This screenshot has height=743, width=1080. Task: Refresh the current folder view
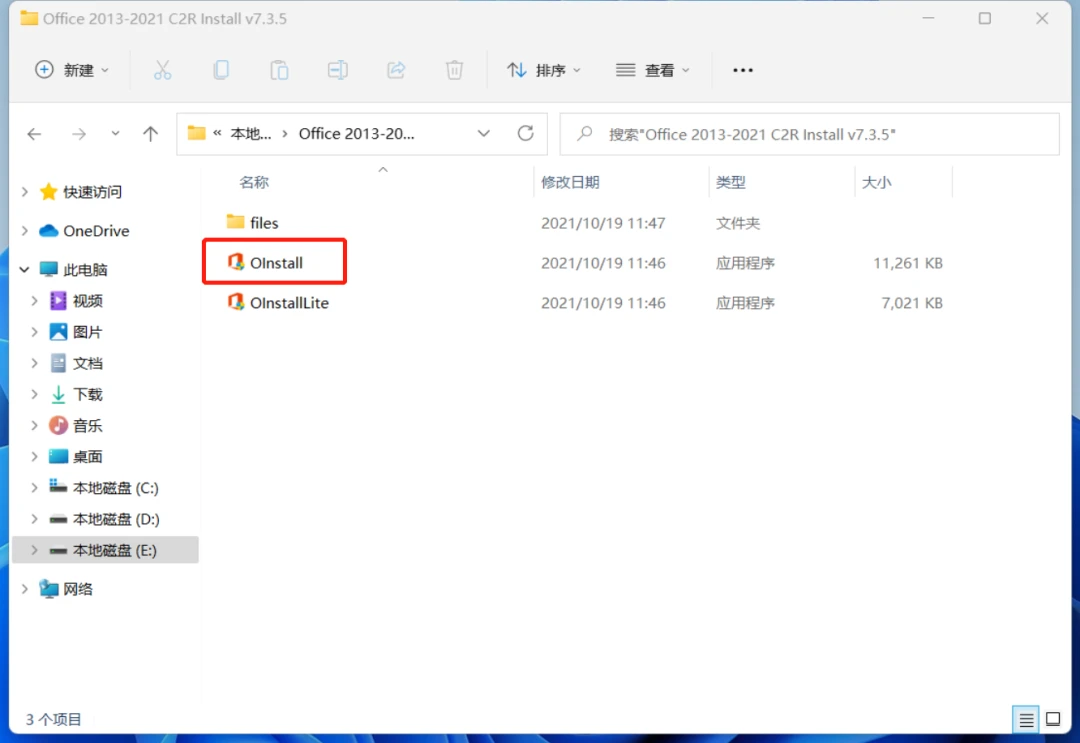click(x=526, y=133)
